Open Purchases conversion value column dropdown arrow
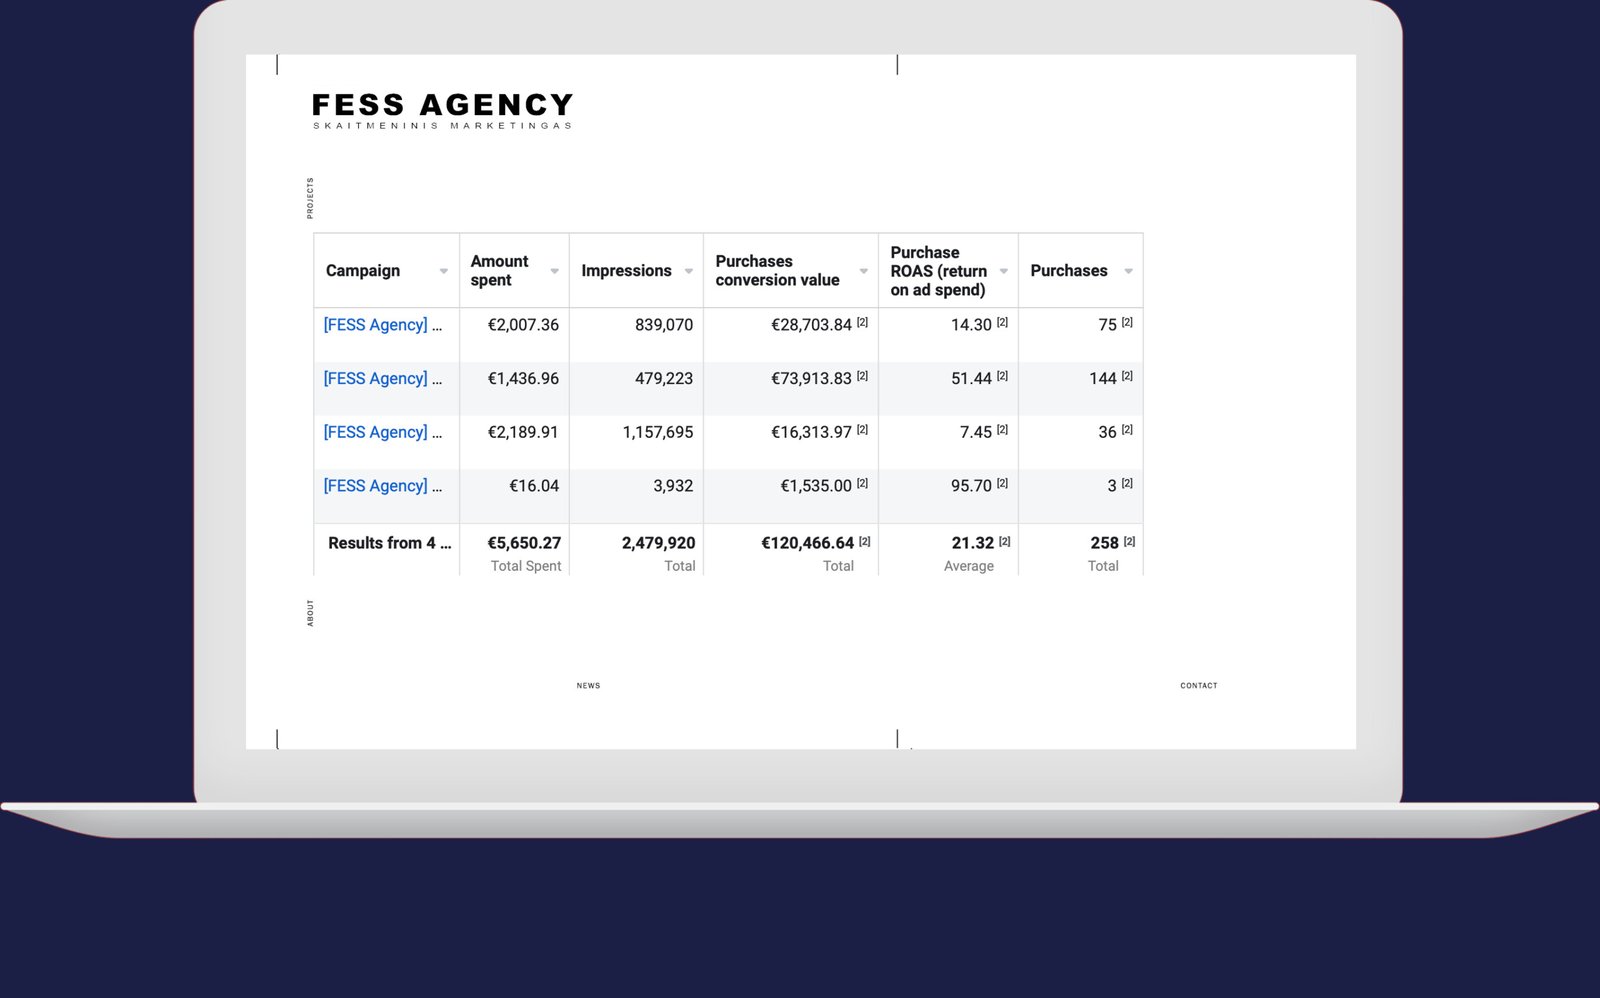 click(x=863, y=271)
